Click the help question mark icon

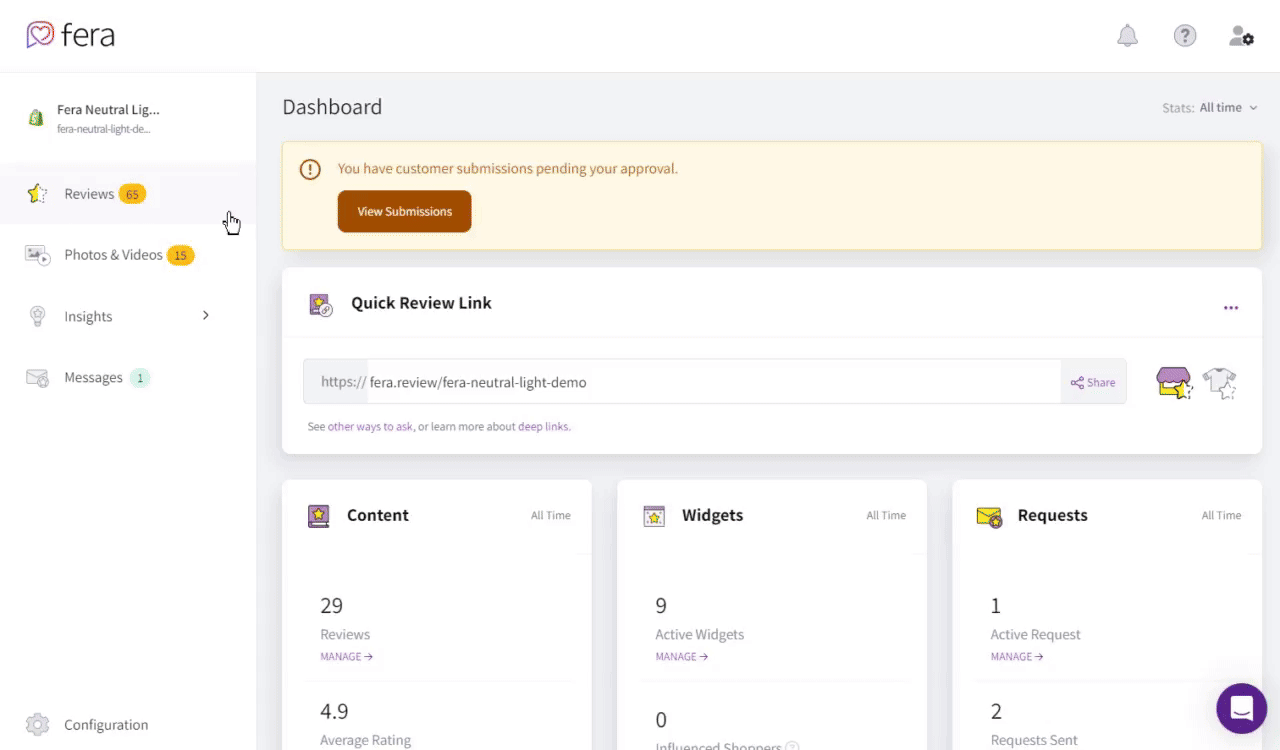[1185, 36]
